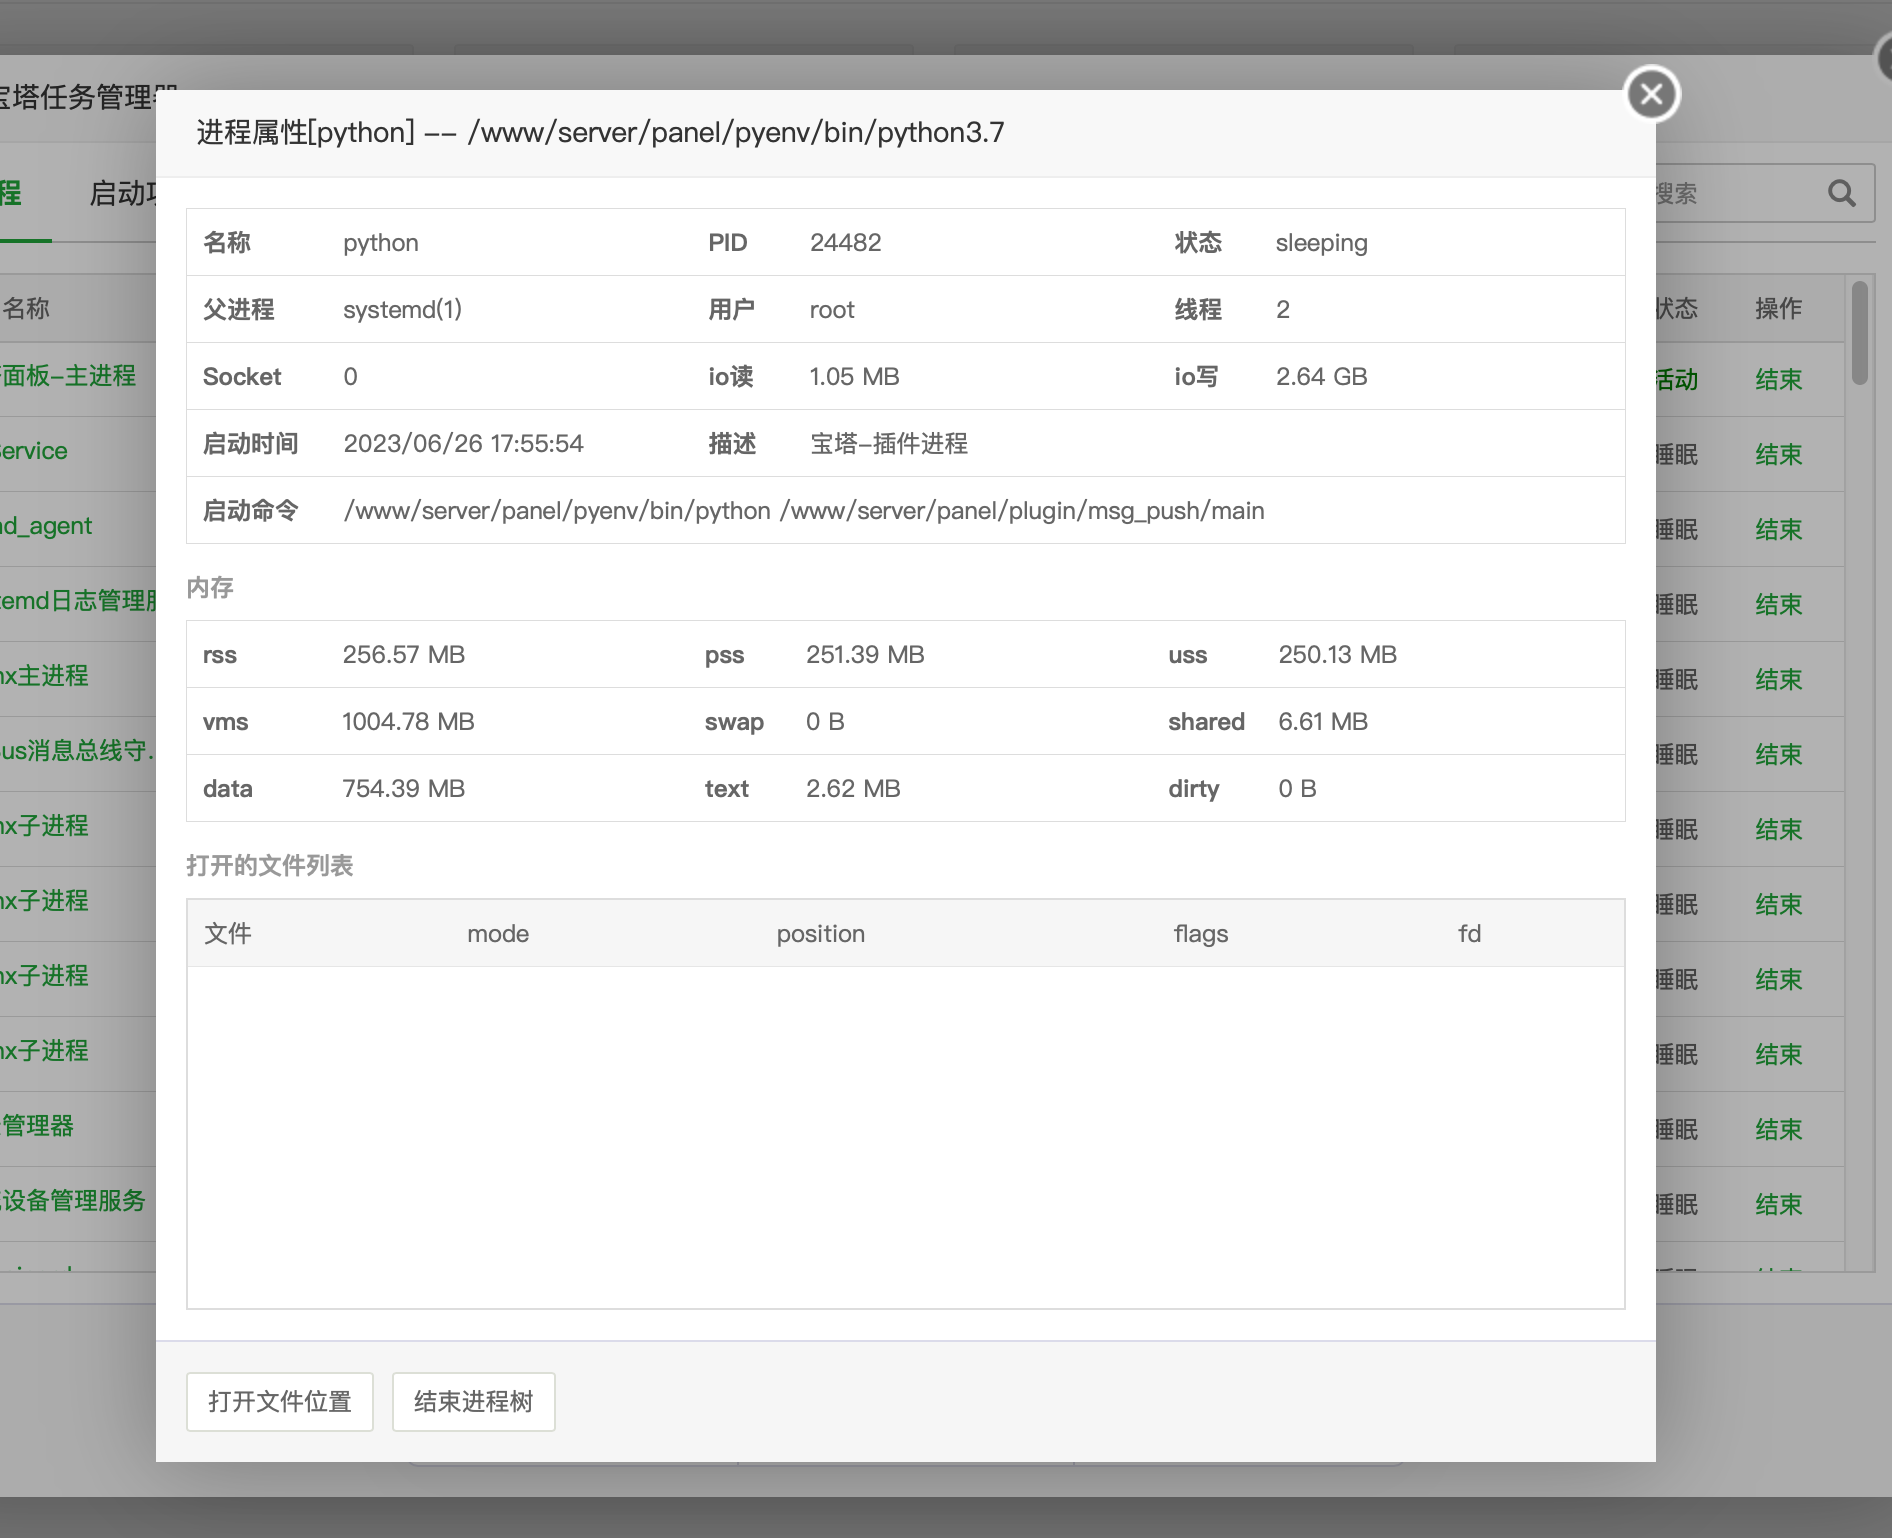Click data value 754.39 MB
1892x1538 pixels.
[x=404, y=789]
